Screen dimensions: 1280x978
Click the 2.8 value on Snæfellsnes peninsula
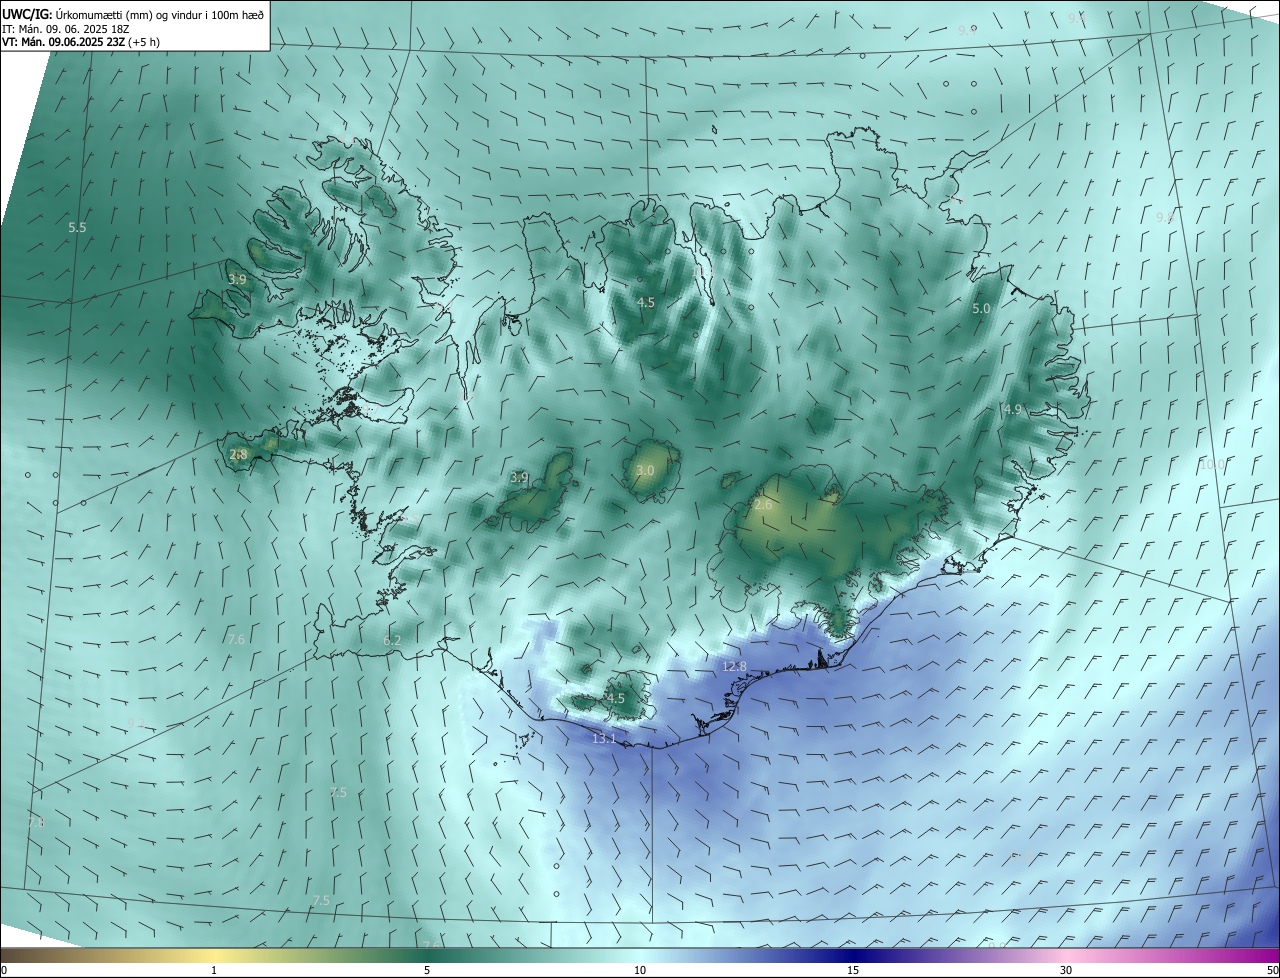click(x=238, y=454)
